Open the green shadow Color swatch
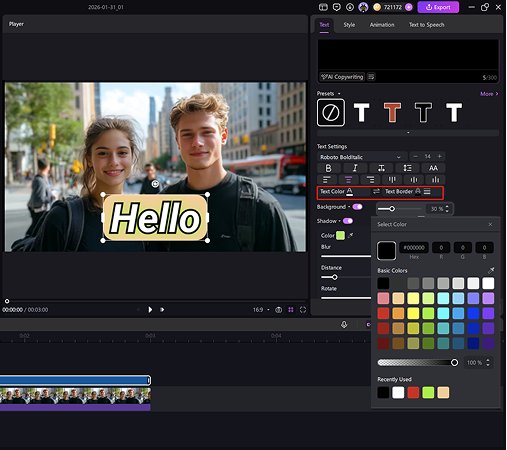This screenshot has width=507, height=450. (340, 235)
